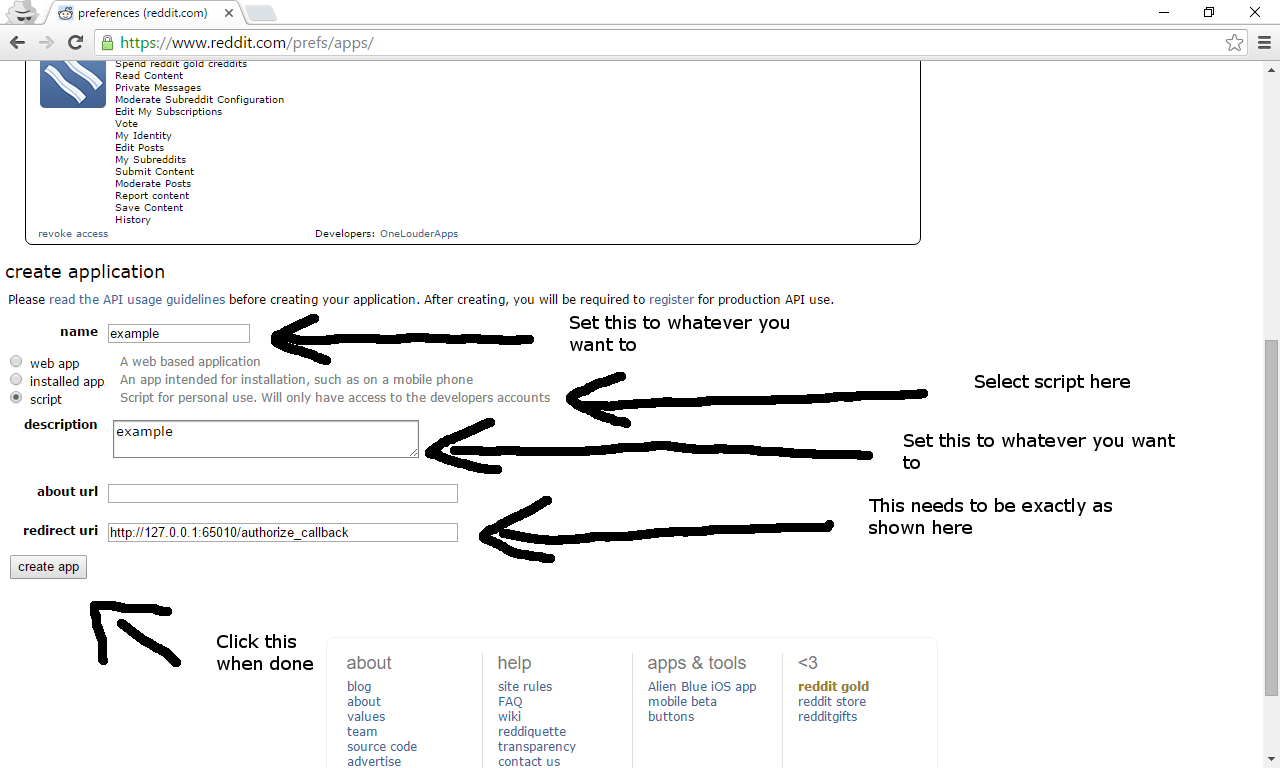
Task: Select the installed app radio button
Action: [16, 380]
